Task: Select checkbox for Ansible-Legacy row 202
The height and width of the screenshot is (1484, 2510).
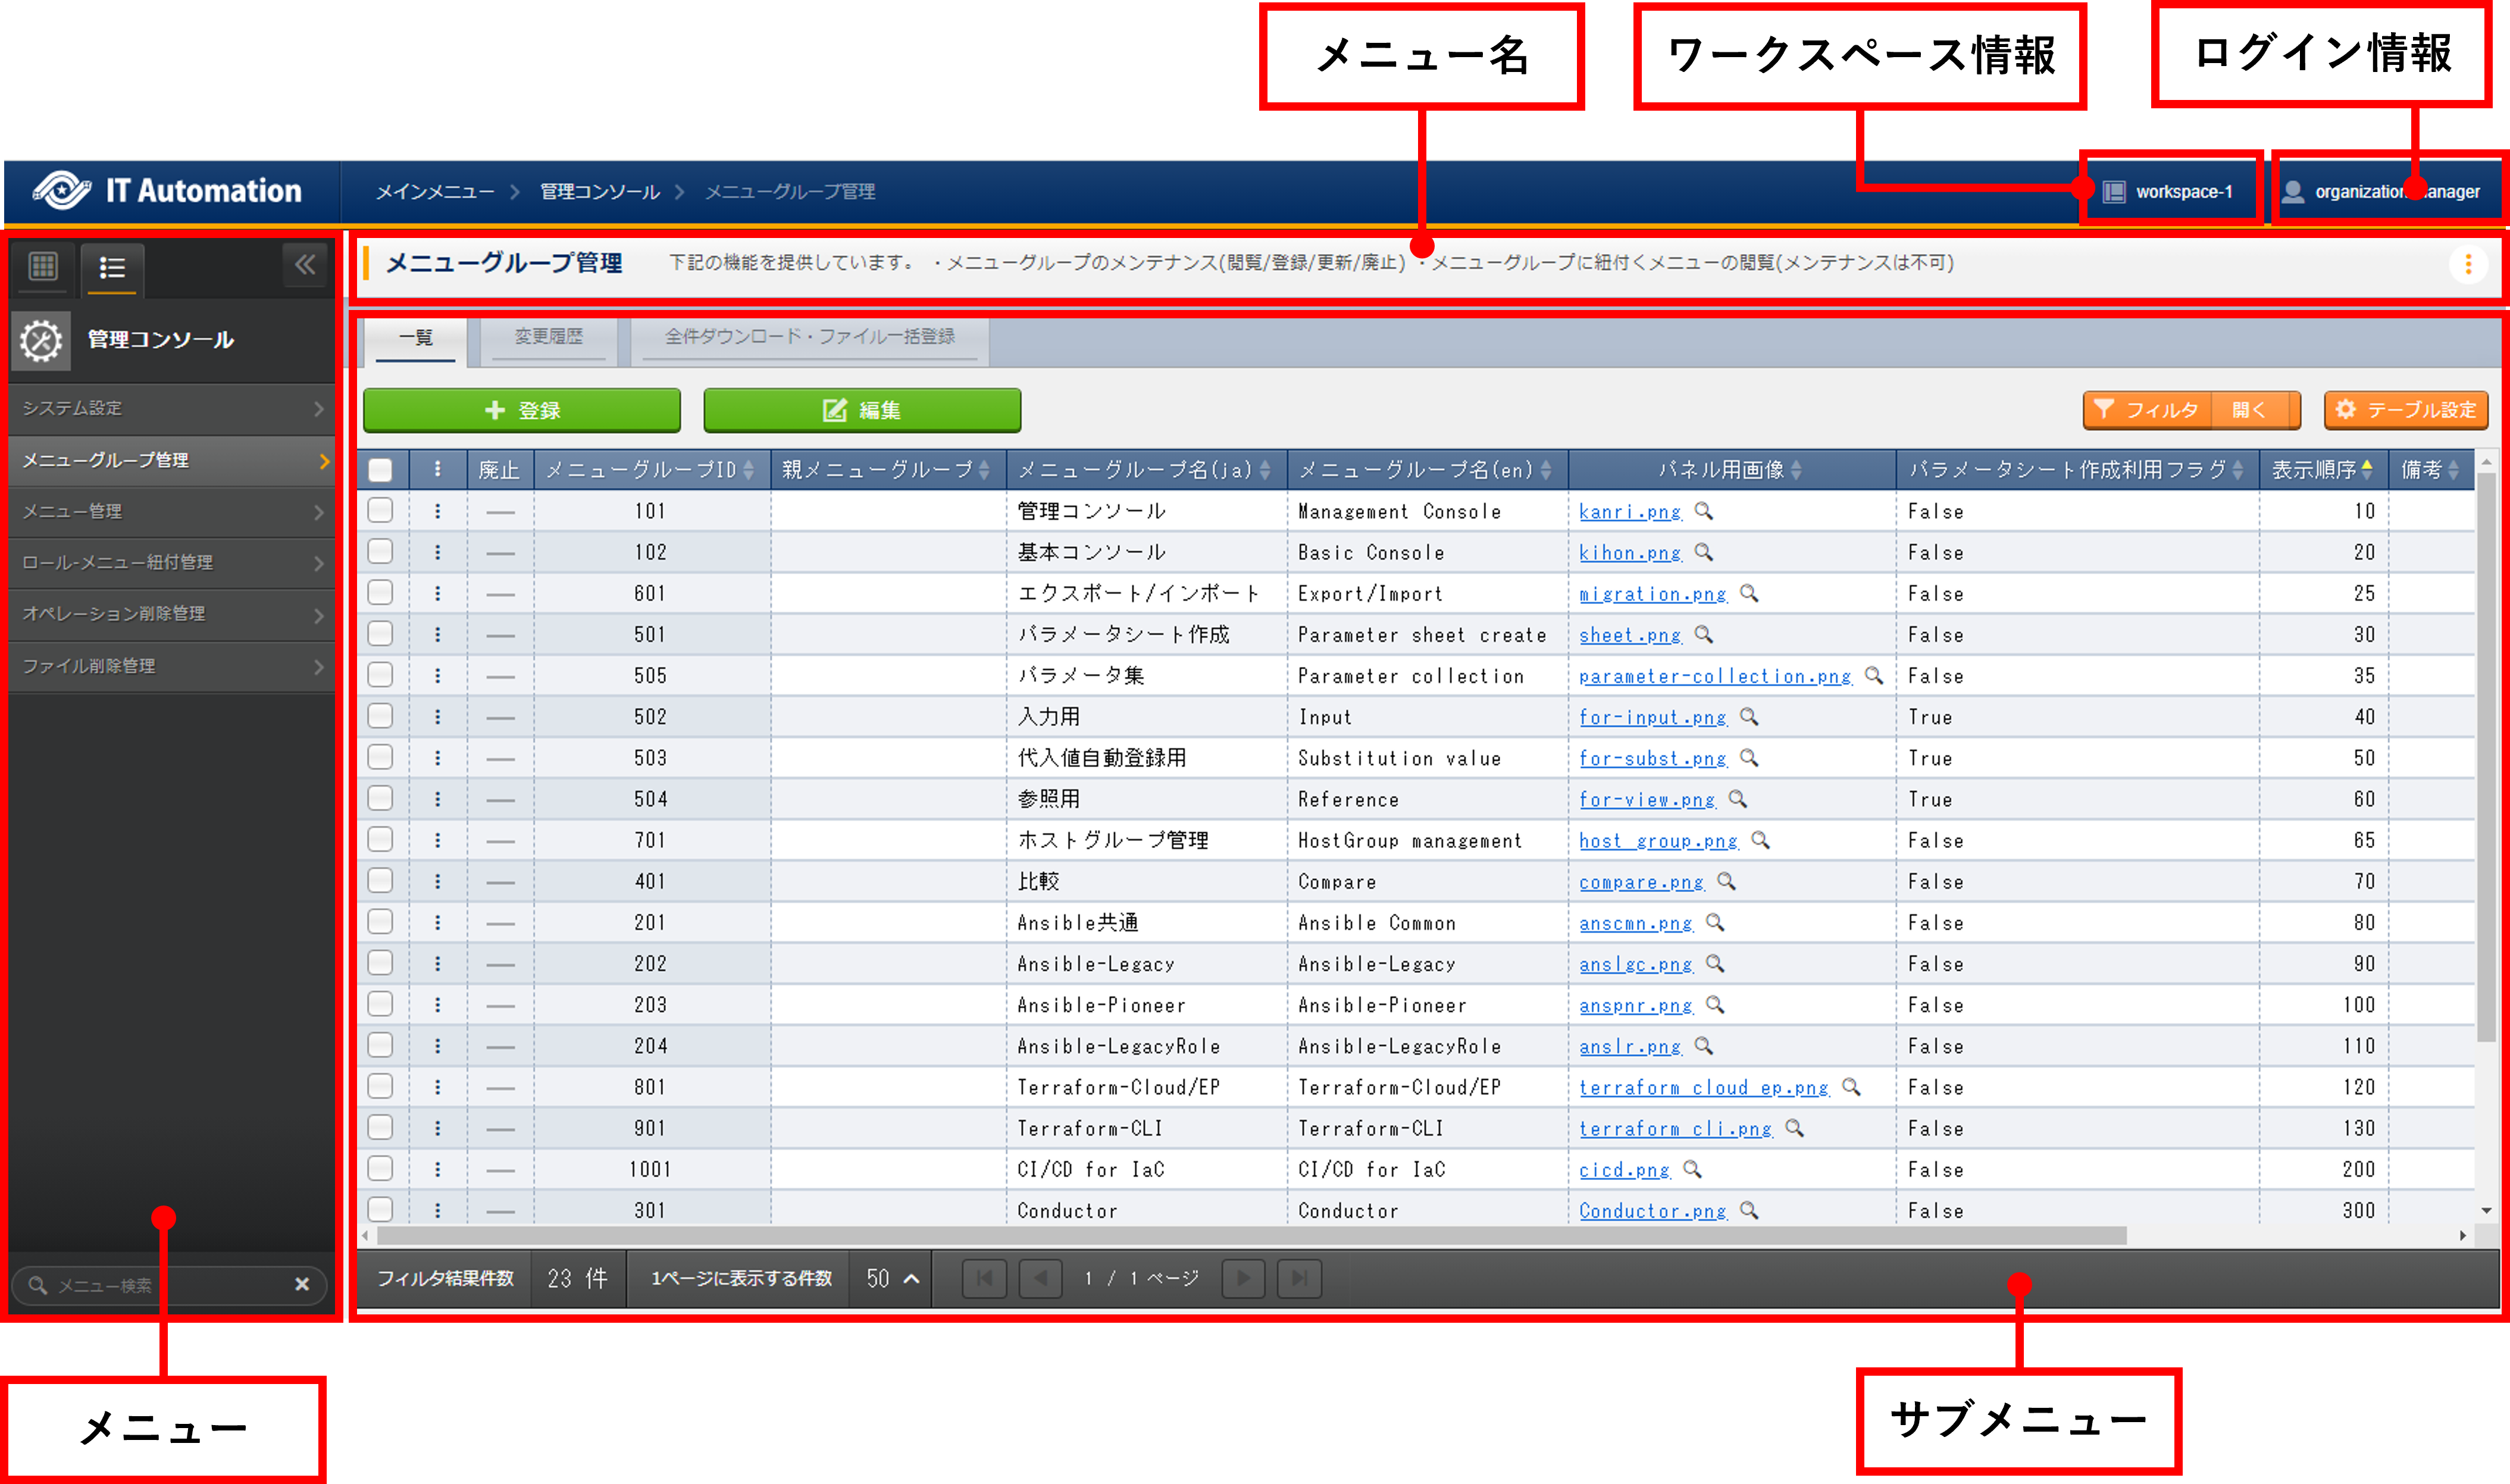Action: 380,963
